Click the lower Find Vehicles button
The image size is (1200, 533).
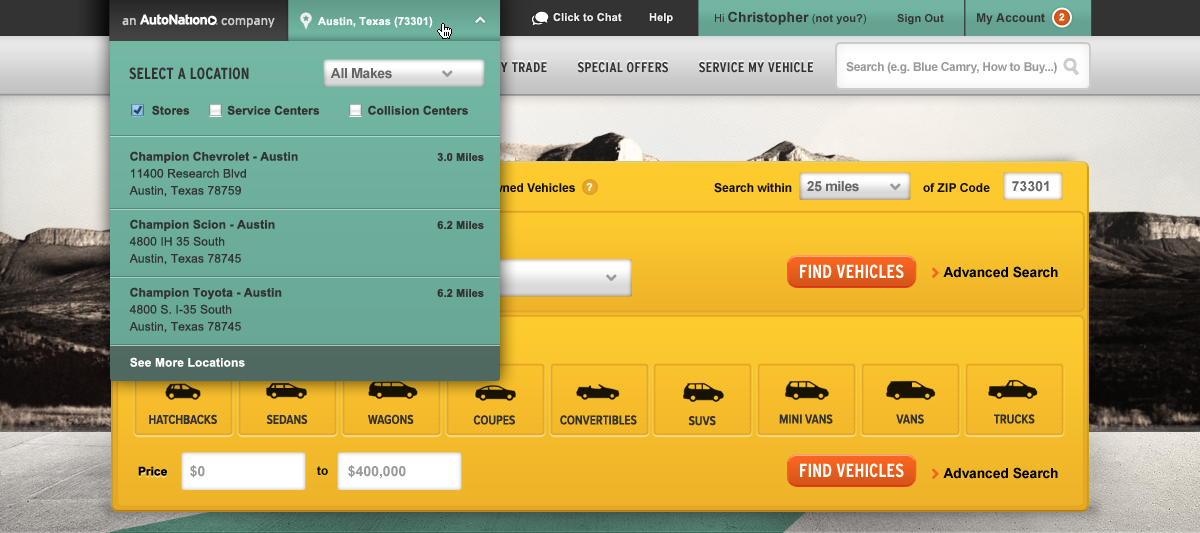coord(851,471)
